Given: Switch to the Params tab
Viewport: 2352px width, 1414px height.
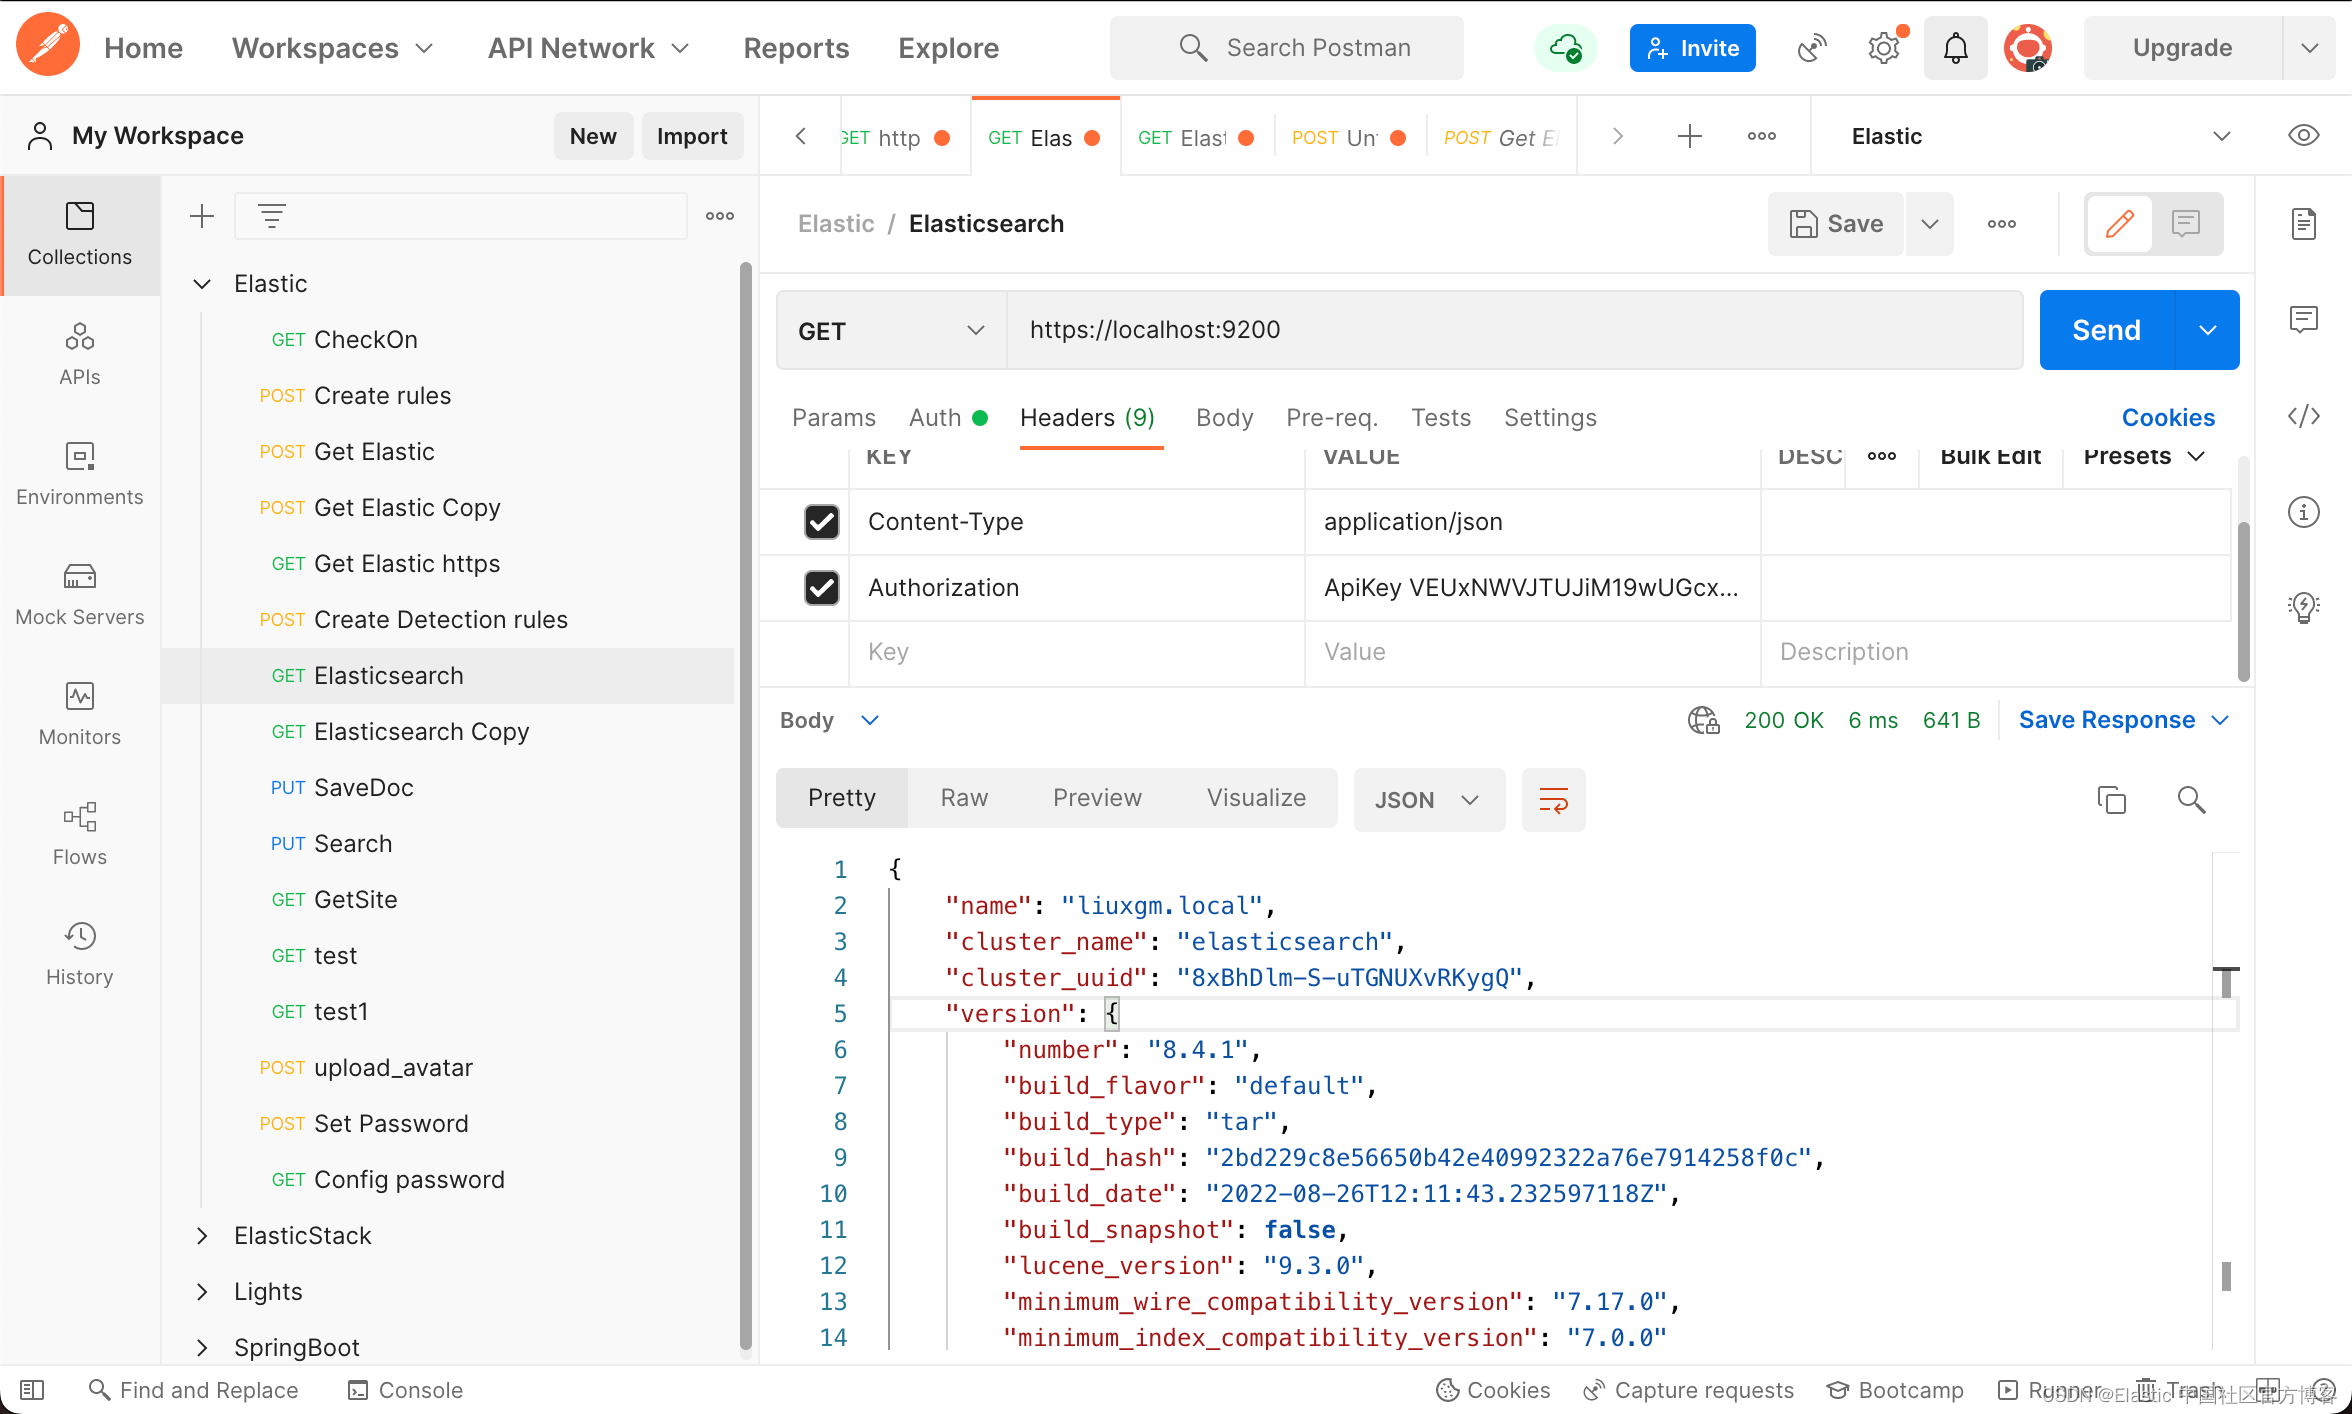Looking at the screenshot, I should 833,417.
